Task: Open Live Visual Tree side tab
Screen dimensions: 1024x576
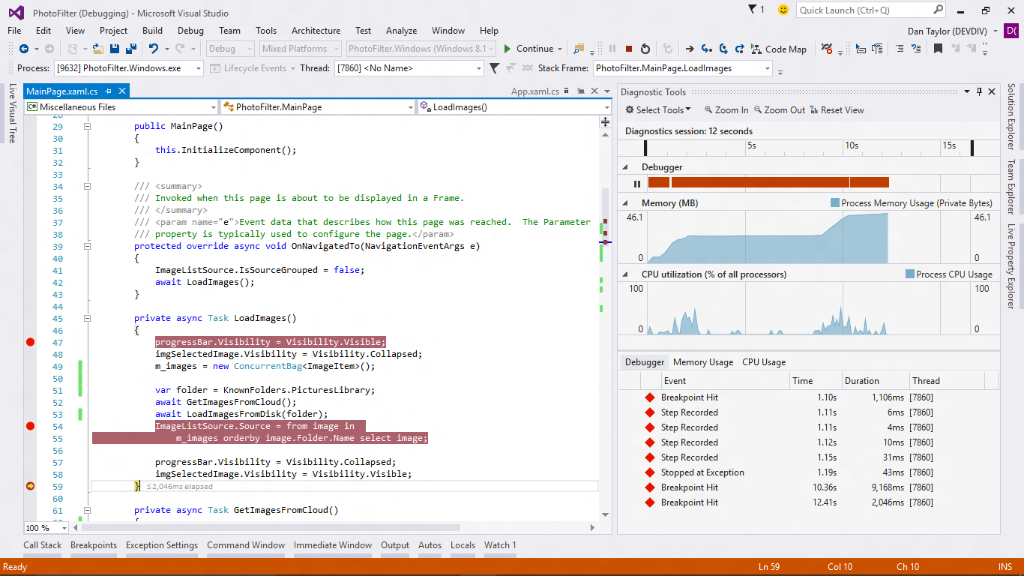Action: tap(12, 113)
